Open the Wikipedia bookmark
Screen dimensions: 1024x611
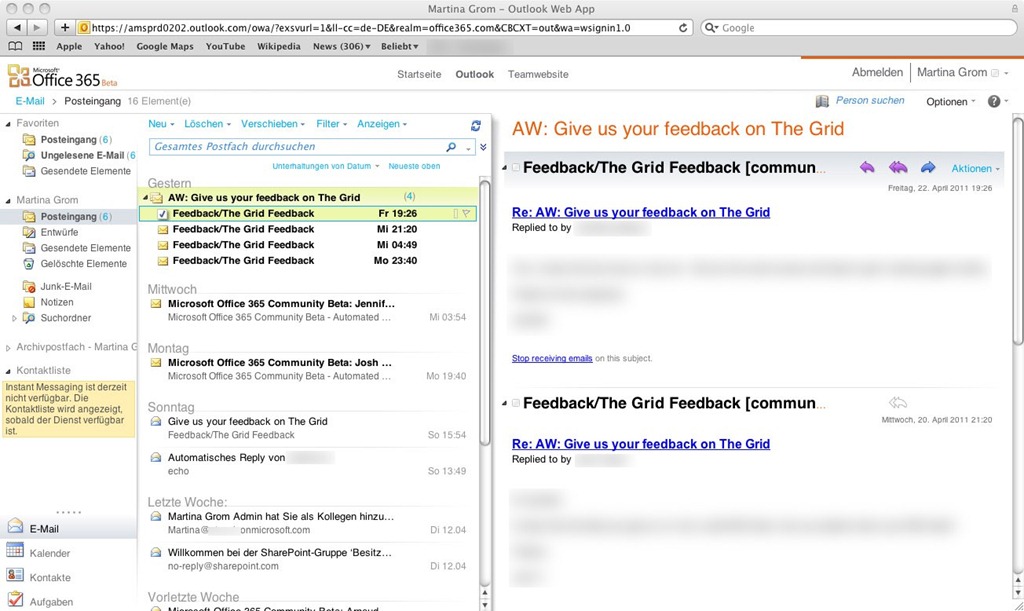click(279, 46)
